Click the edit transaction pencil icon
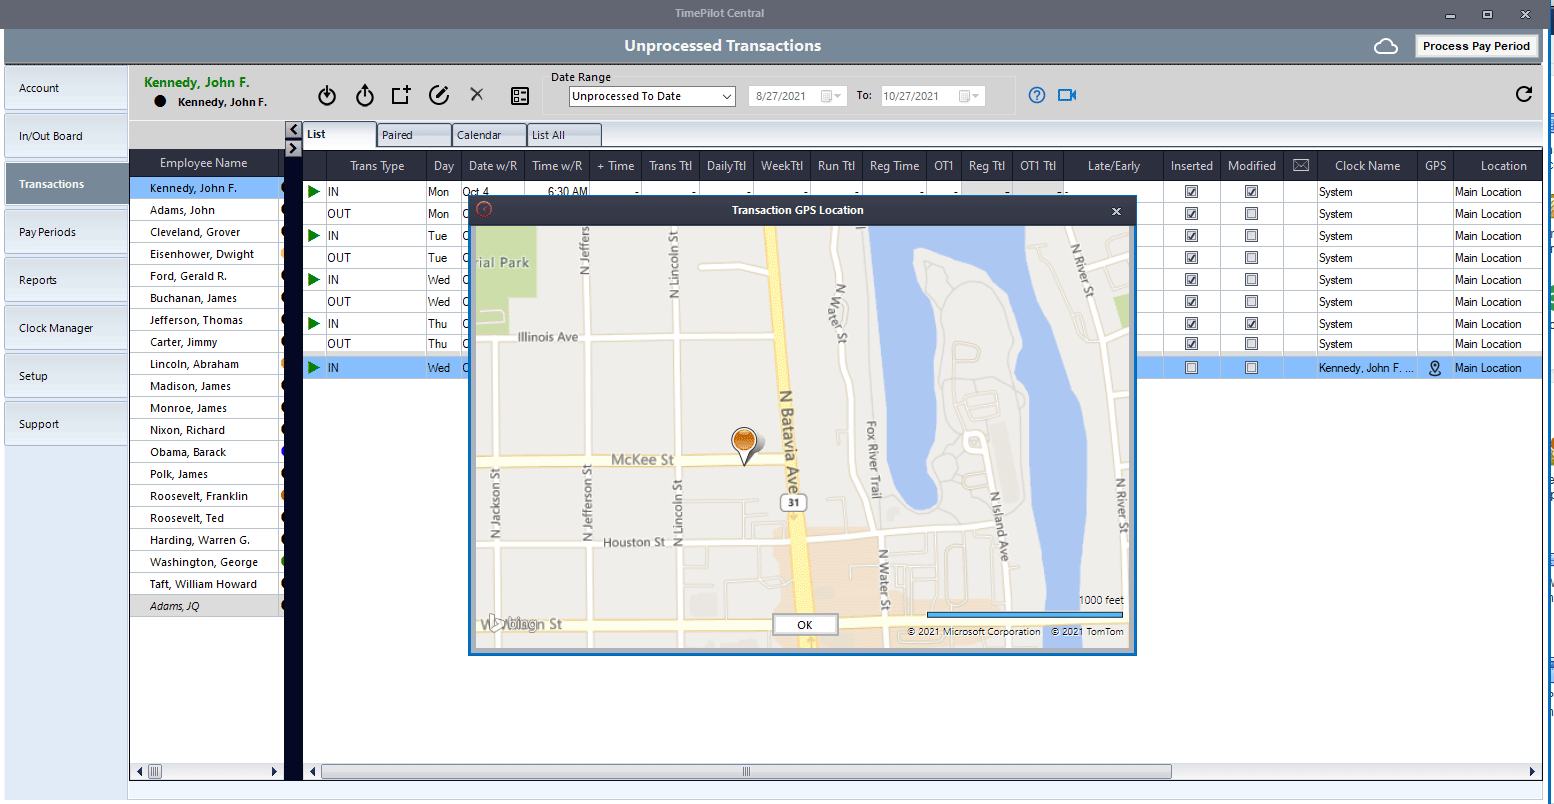 (x=439, y=95)
